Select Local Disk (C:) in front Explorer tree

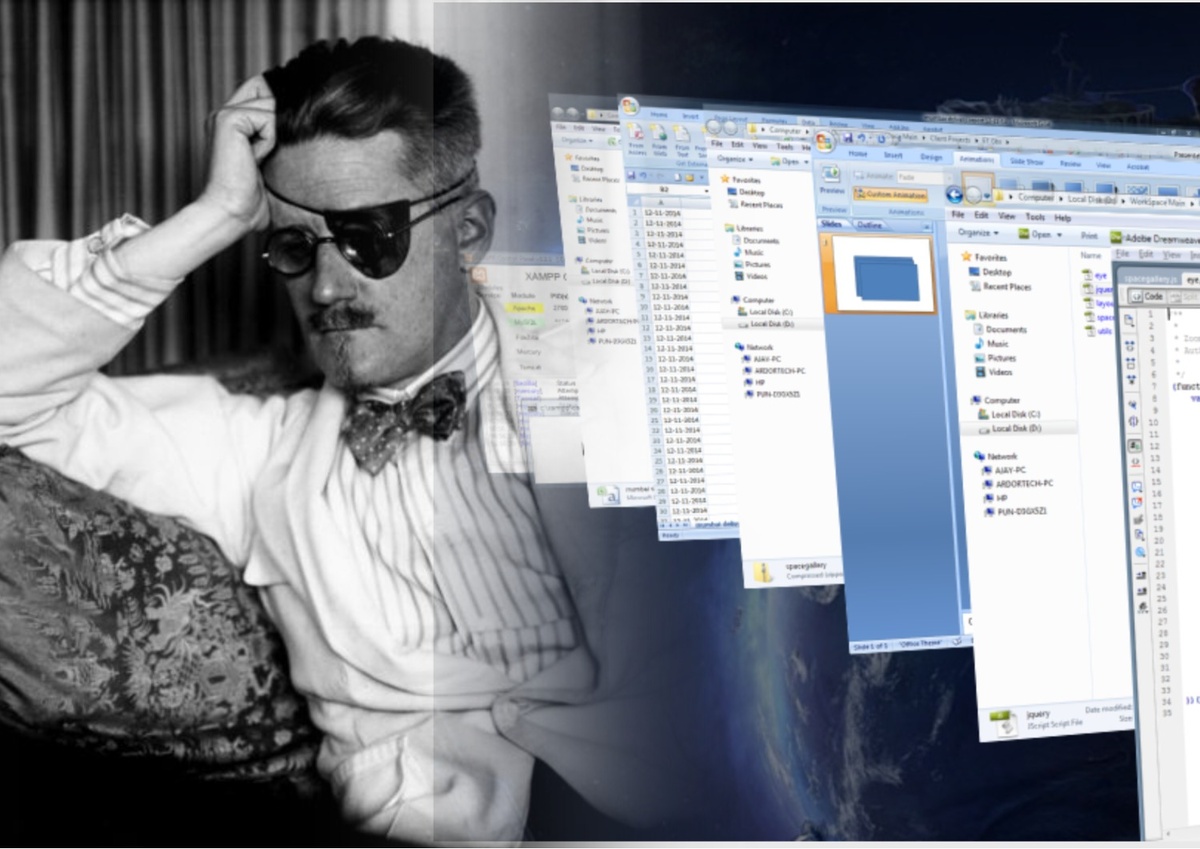pyautogui.click(x=1008, y=414)
